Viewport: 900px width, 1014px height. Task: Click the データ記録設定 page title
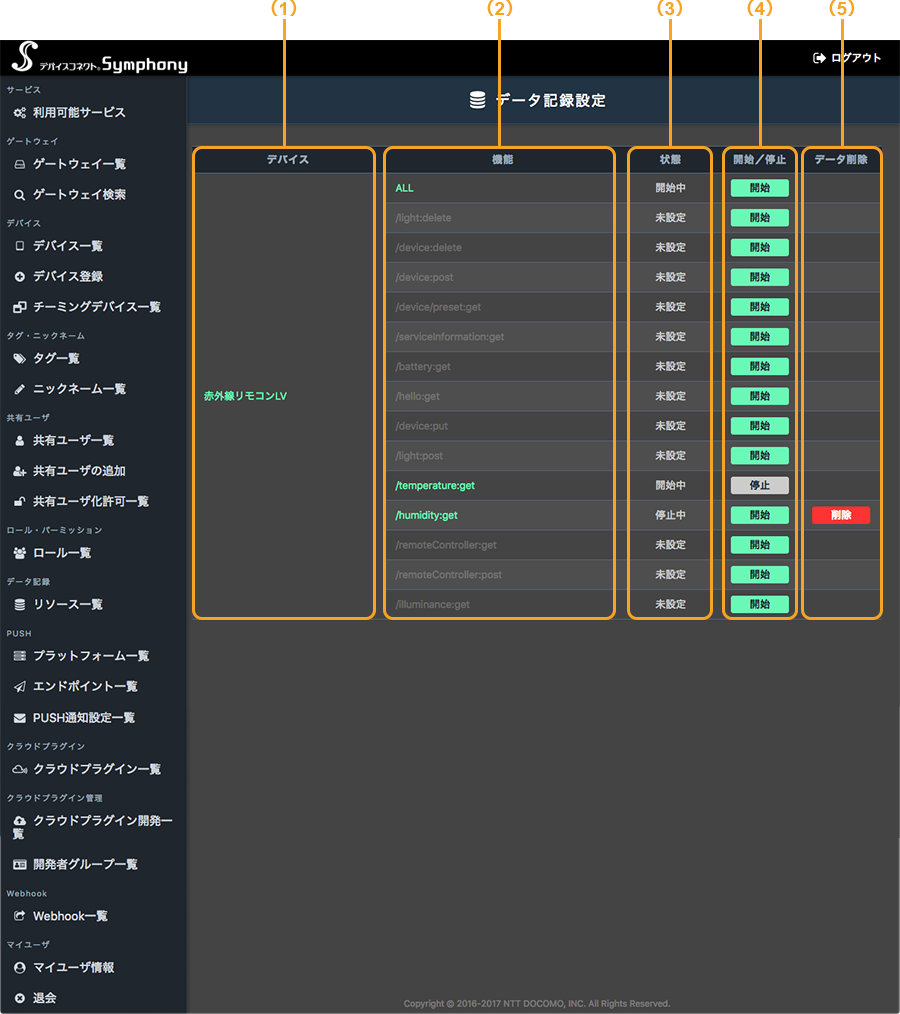(x=551, y=101)
